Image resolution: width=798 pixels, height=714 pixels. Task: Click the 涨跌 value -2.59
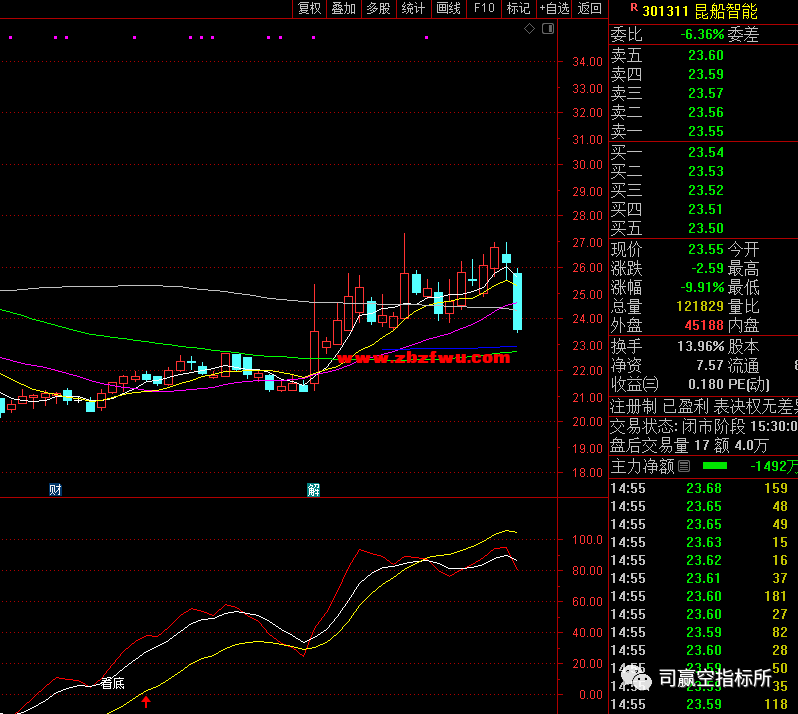click(x=707, y=268)
